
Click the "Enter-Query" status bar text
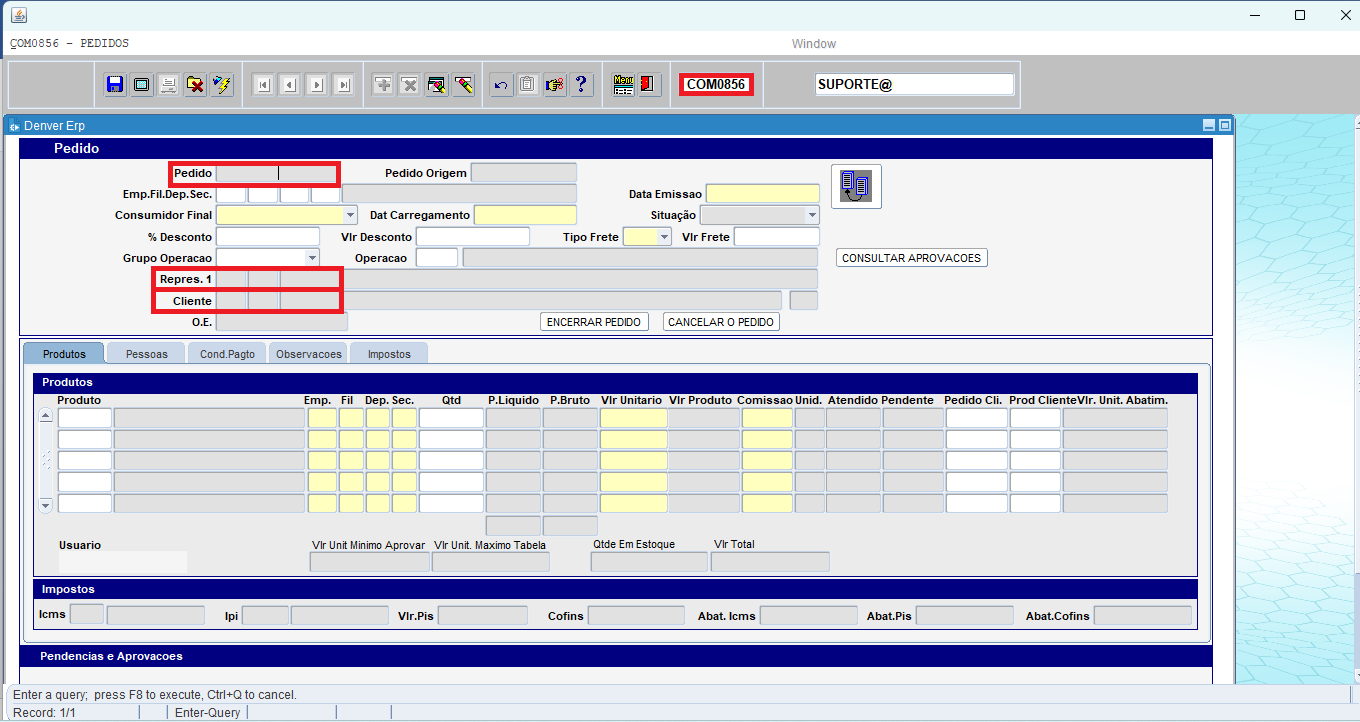coord(208,713)
